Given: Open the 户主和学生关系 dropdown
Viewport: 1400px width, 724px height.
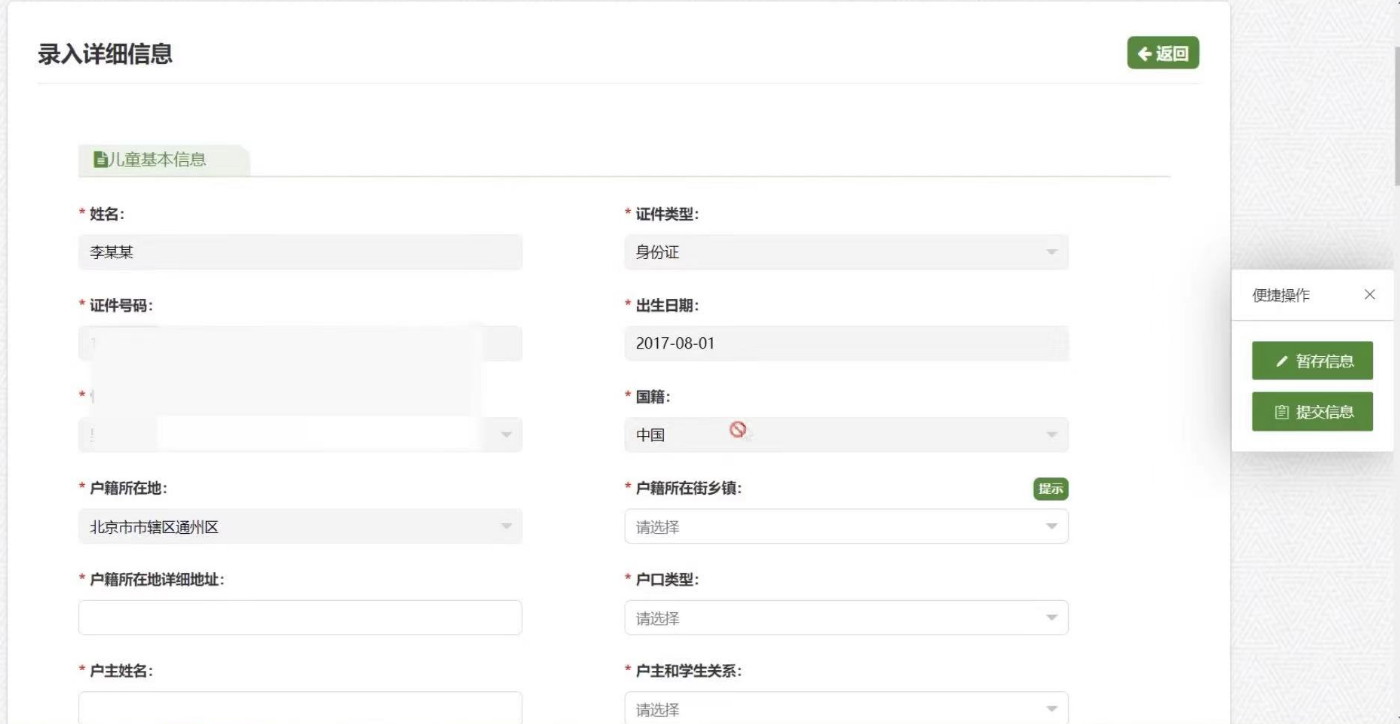Looking at the screenshot, I should click(845, 708).
